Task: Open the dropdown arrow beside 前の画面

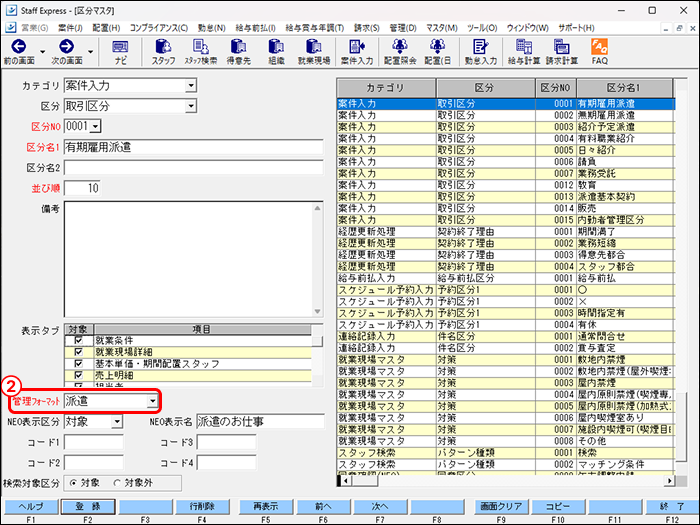Action: tap(43, 52)
